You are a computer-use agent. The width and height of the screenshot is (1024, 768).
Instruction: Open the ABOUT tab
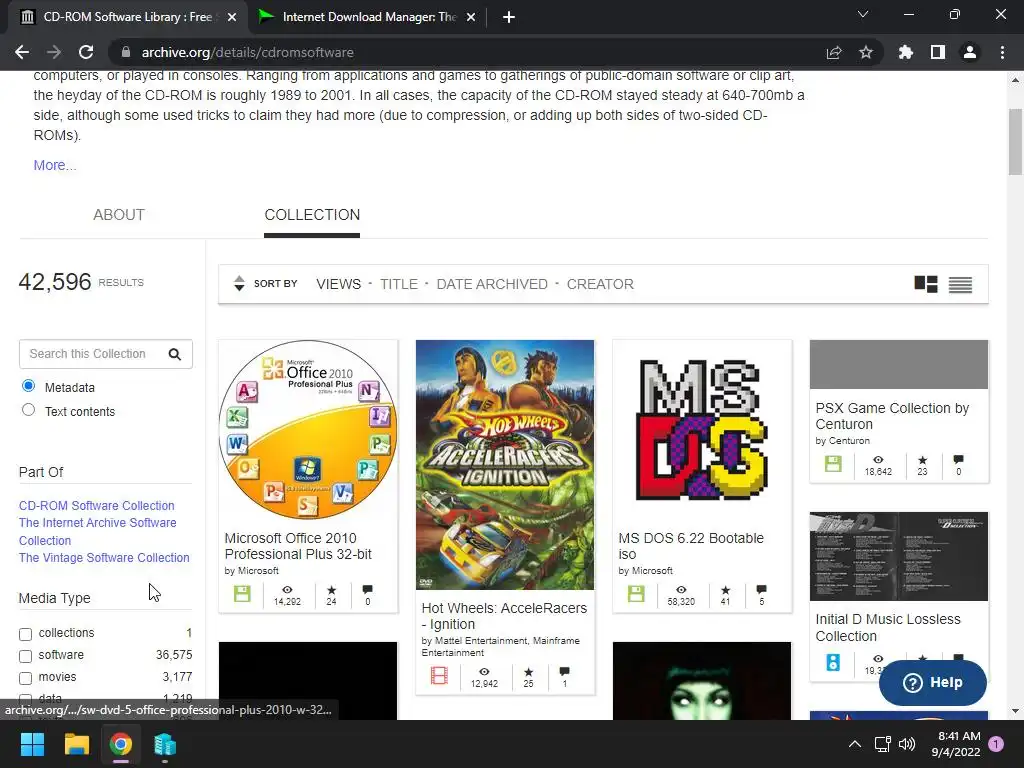point(119,215)
